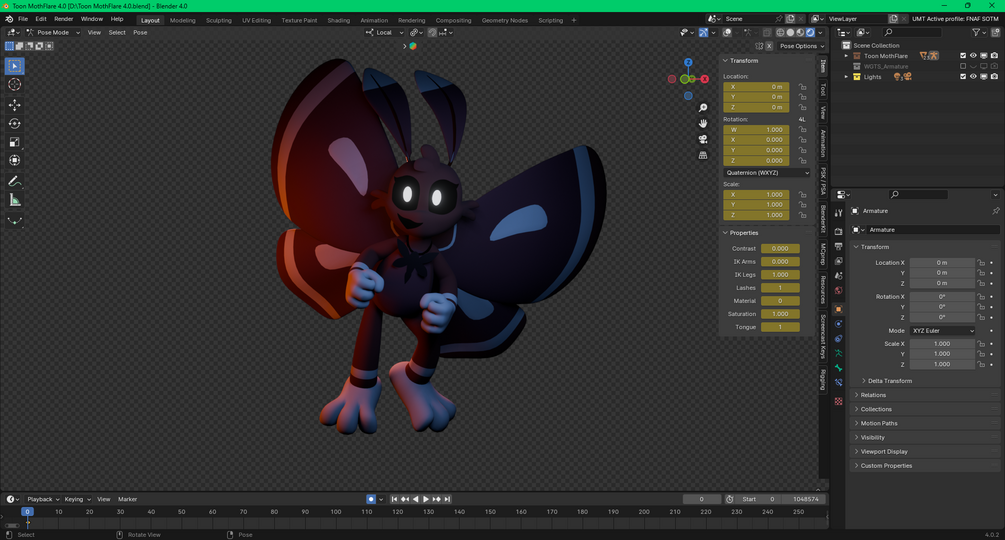The width and height of the screenshot is (1005, 540).
Task: Jump to the timeline start frame
Action: click(x=394, y=499)
